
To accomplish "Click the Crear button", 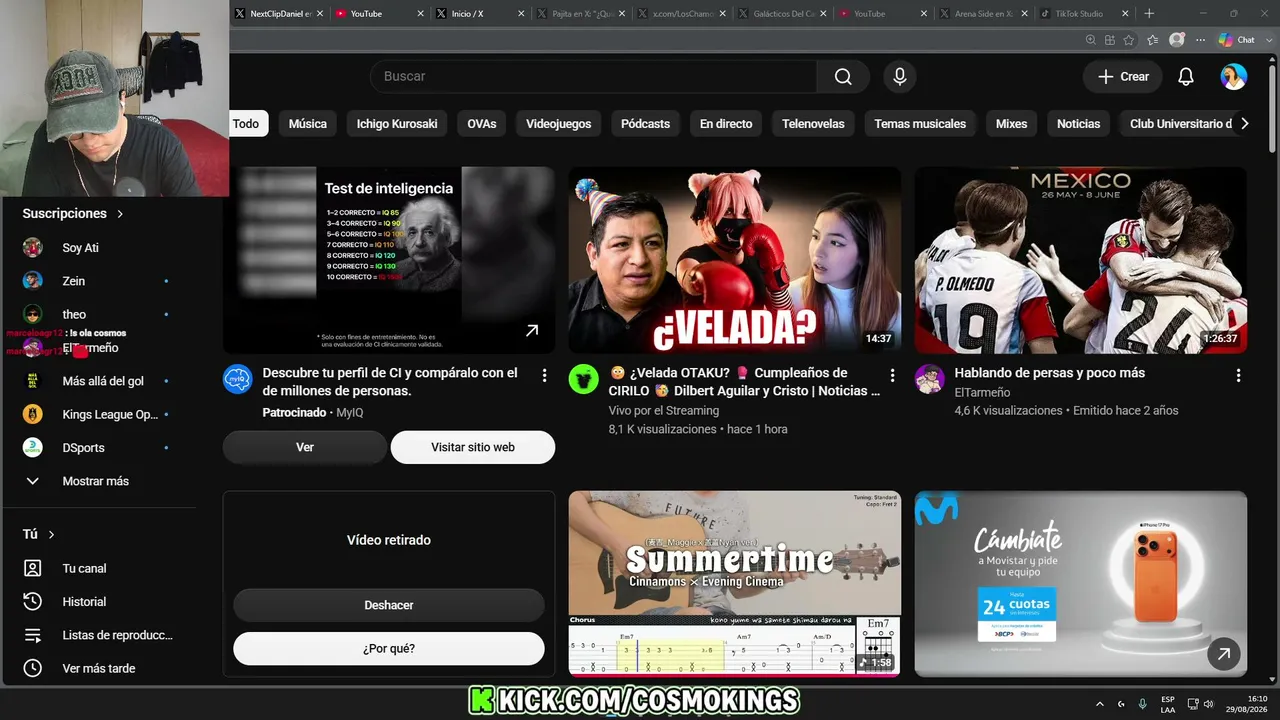I will point(1123,77).
